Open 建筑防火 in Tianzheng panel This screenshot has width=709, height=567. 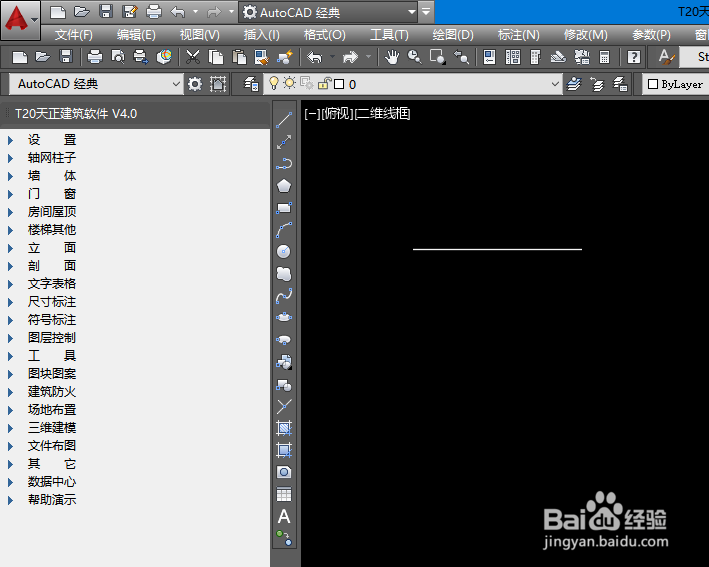[x=52, y=392]
